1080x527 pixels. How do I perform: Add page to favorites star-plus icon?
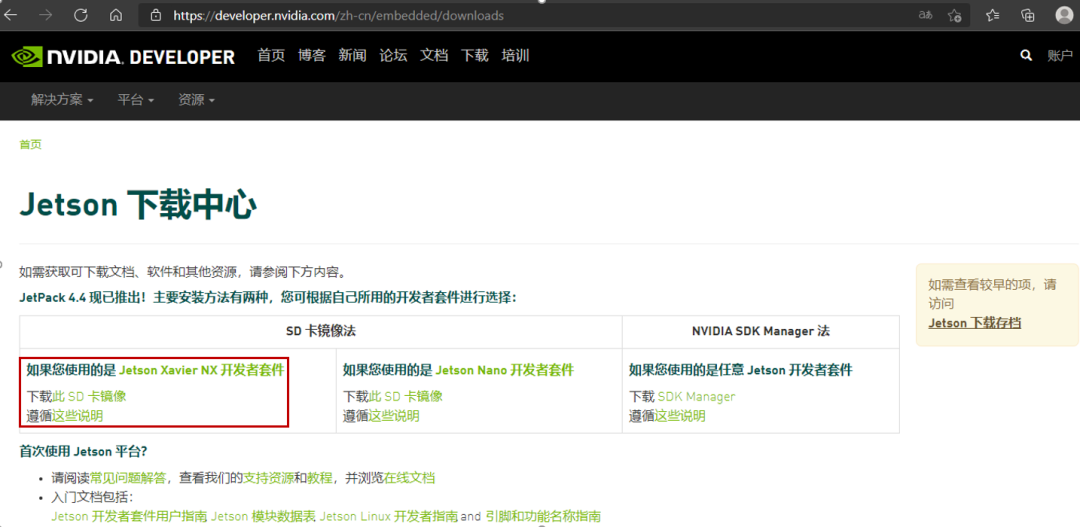(x=954, y=15)
